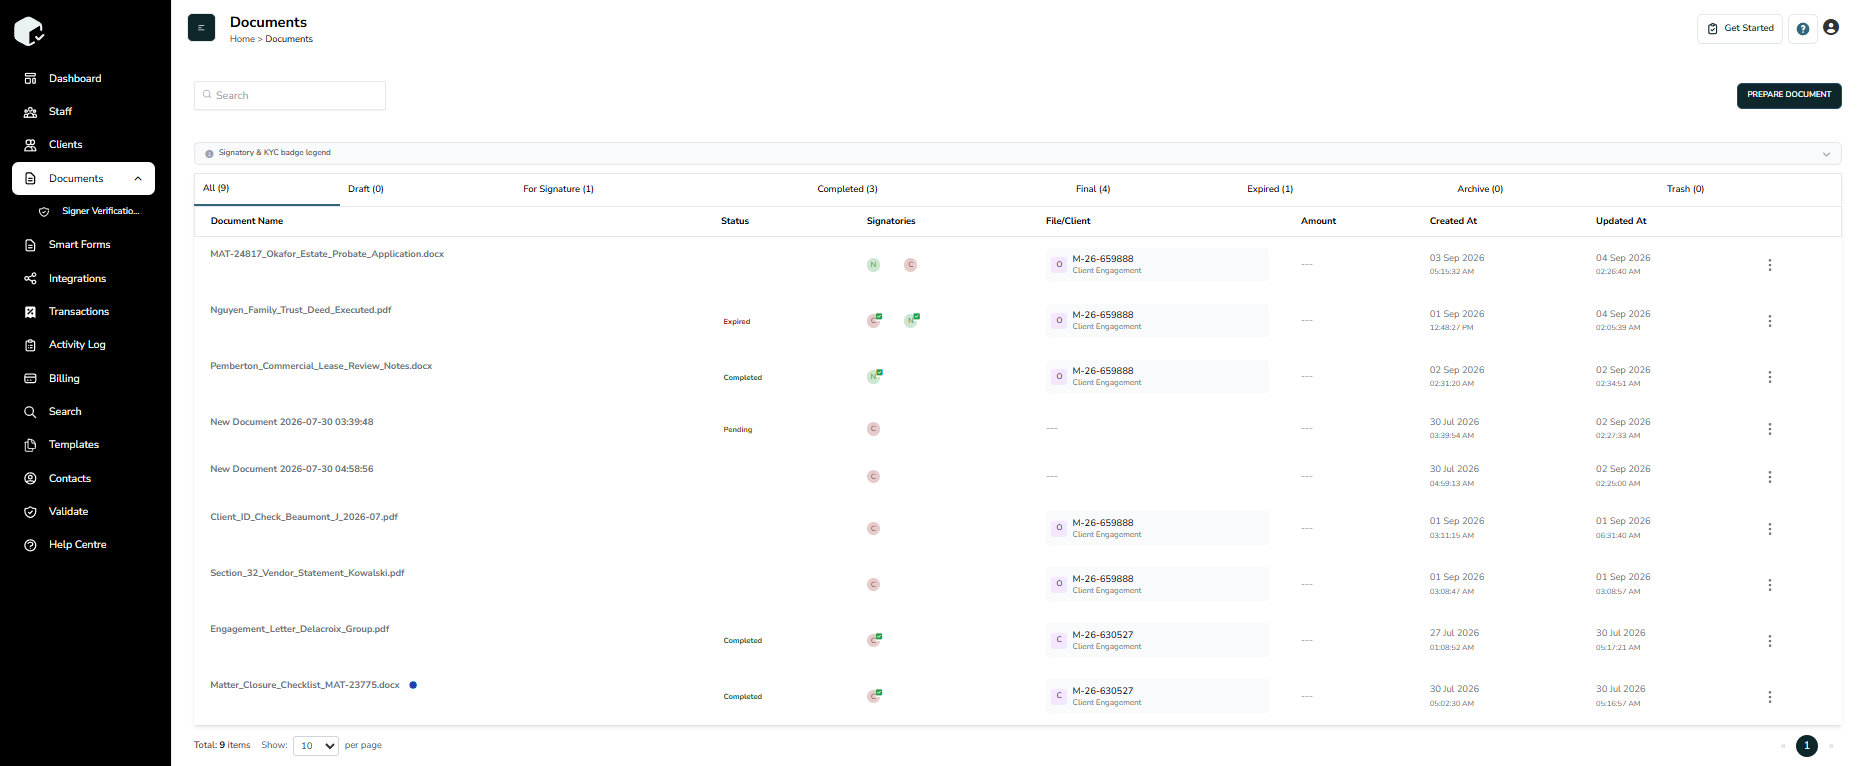Image resolution: width=1860 pixels, height=766 pixels.
Task: Open the Contacts sidebar icon
Action: tap(30, 479)
